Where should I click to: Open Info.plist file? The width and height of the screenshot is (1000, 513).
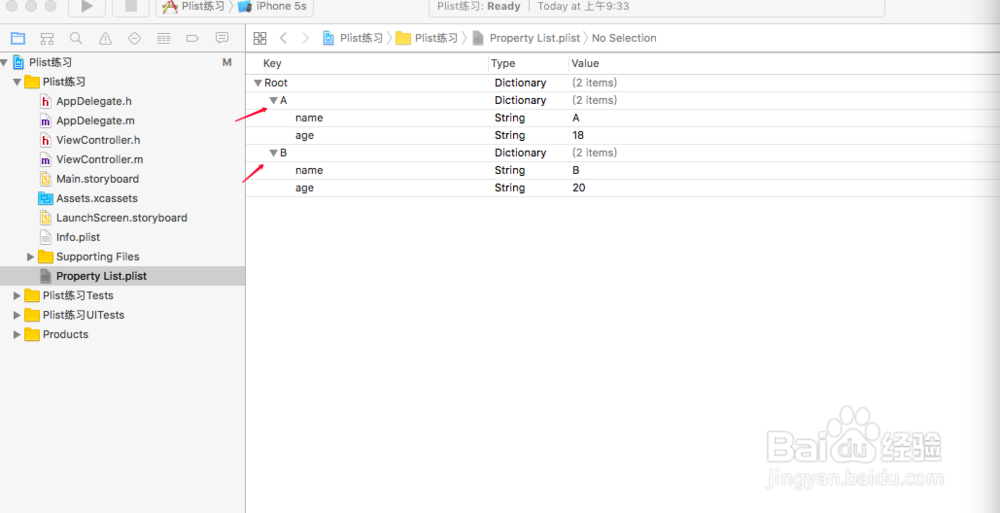(78, 237)
